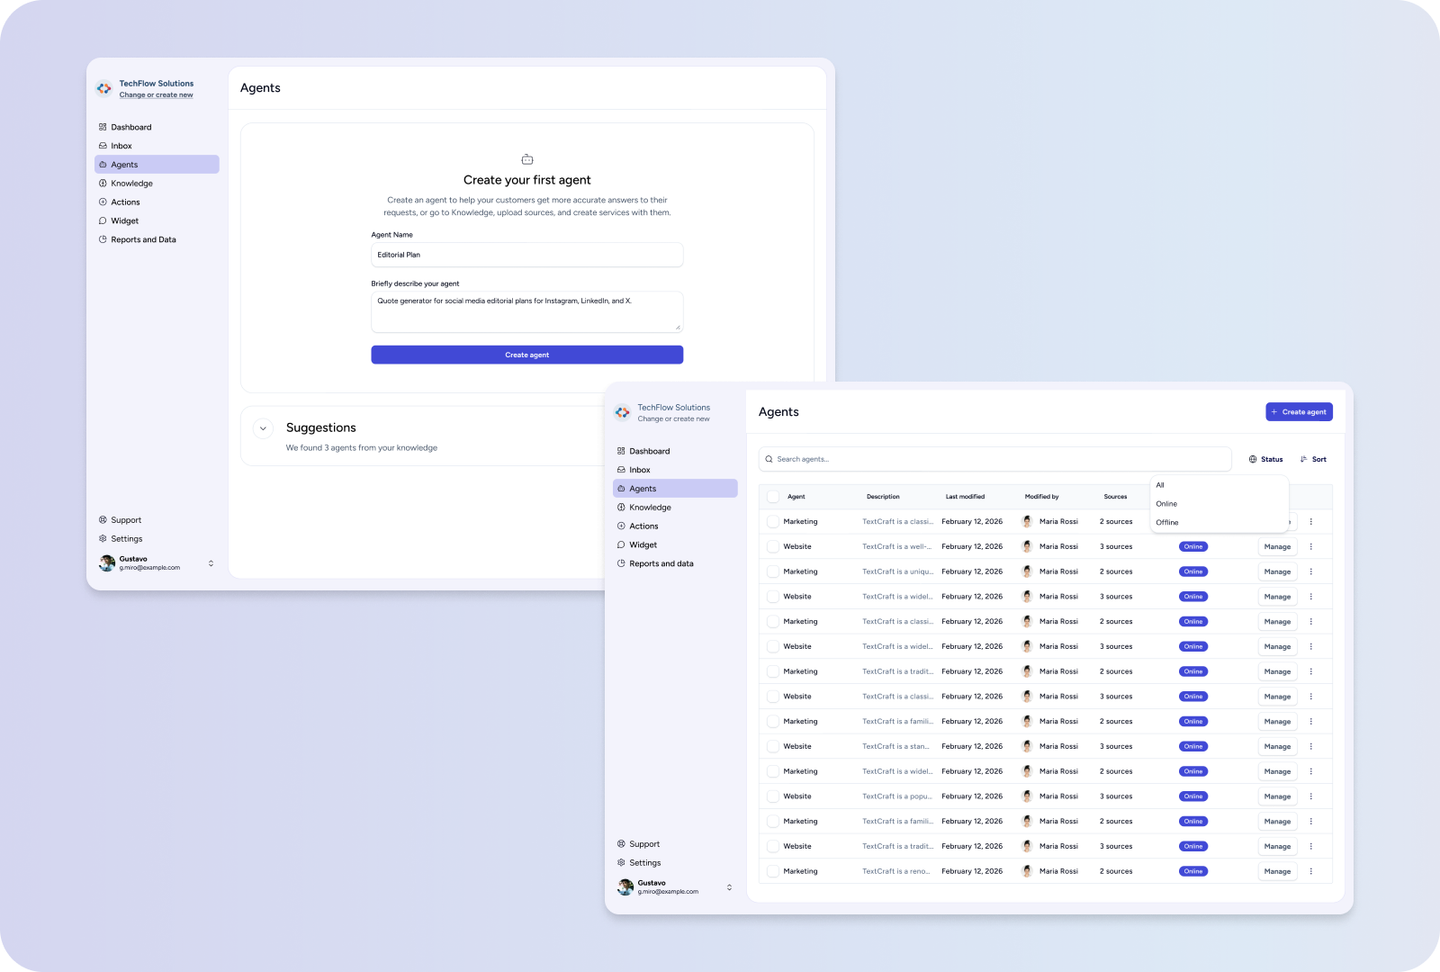1440x972 pixels.
Task: Open the three-dot menu for the Website popu... row
Action: click(x=1311, y=797)
